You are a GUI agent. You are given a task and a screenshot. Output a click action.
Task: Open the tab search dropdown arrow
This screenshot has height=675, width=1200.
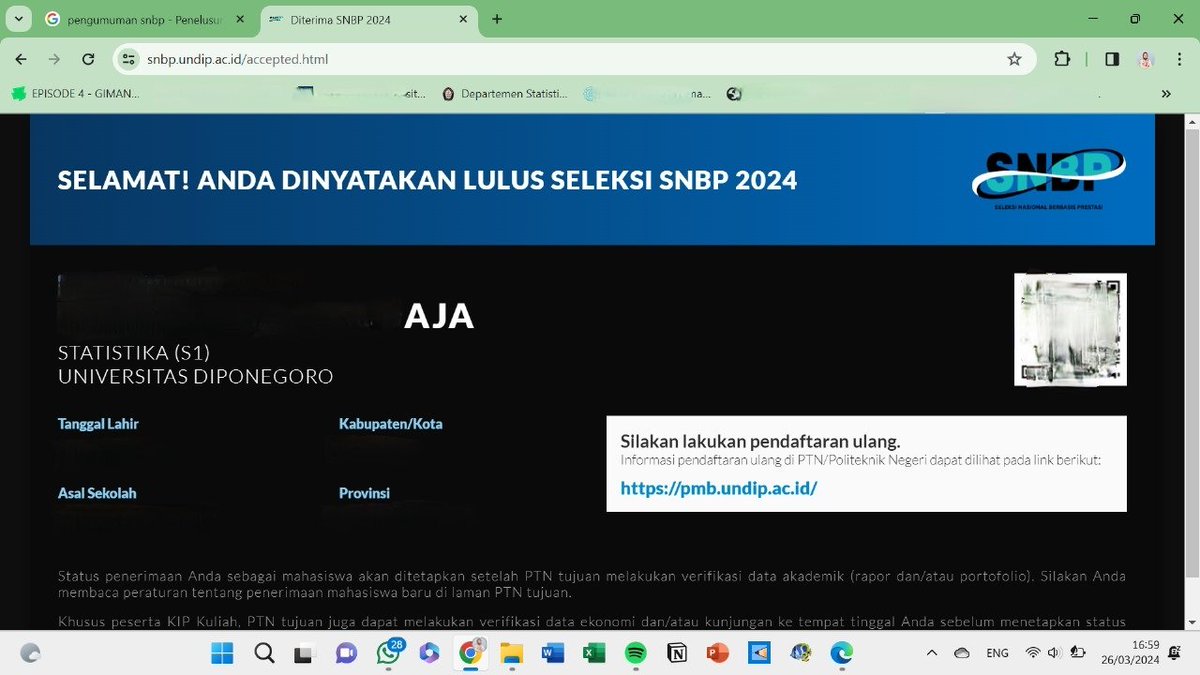20,19
